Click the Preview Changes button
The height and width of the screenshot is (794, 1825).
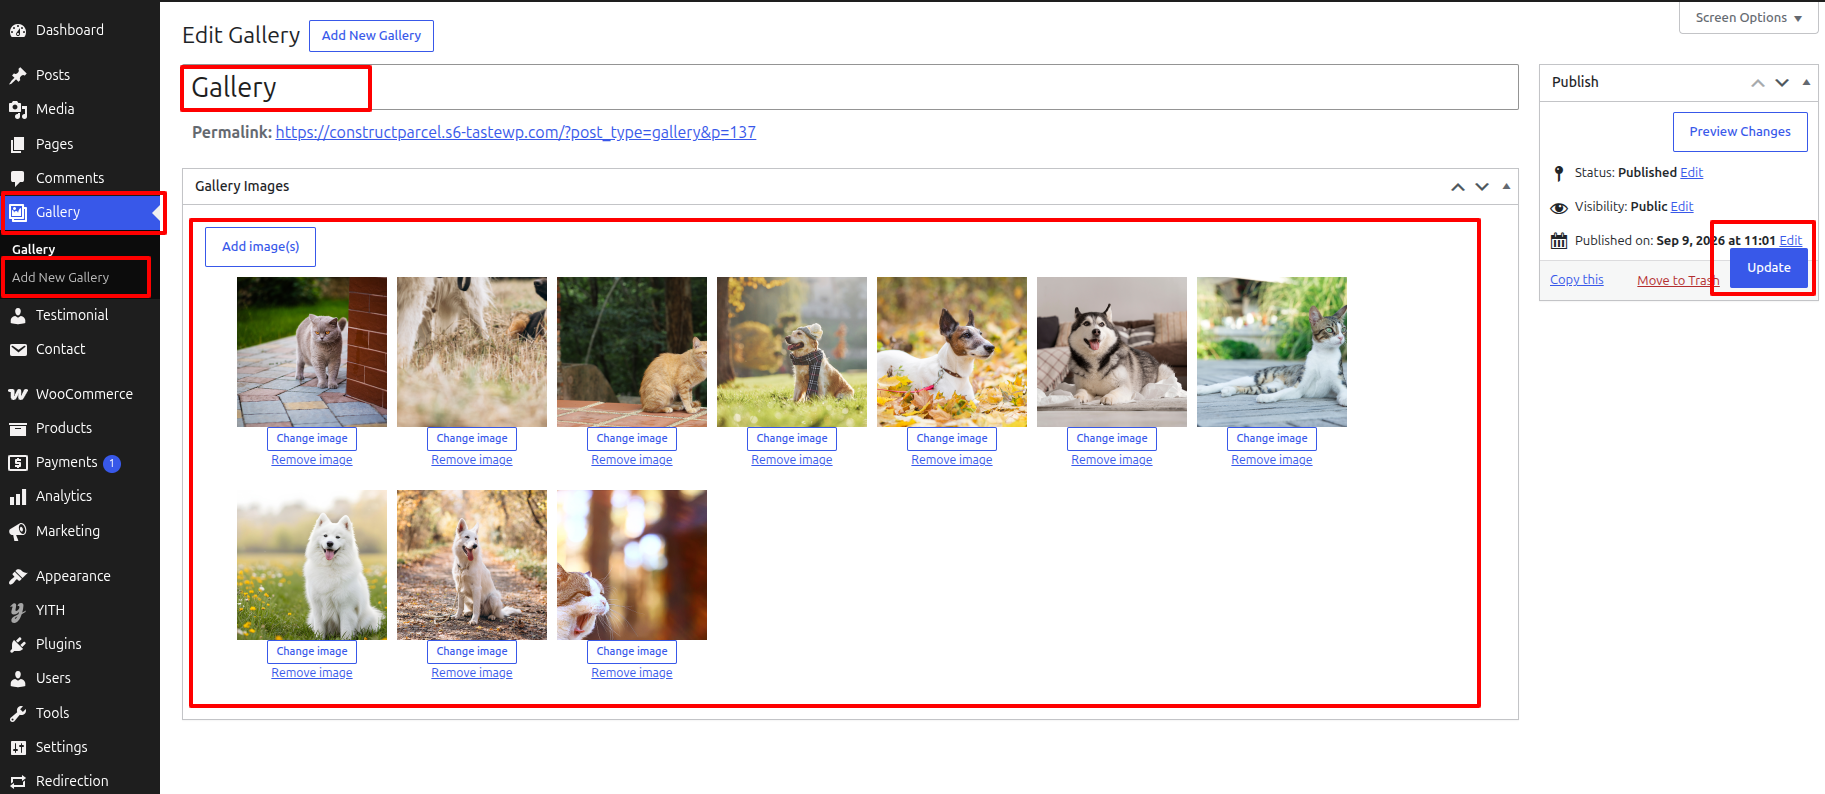1740,132
